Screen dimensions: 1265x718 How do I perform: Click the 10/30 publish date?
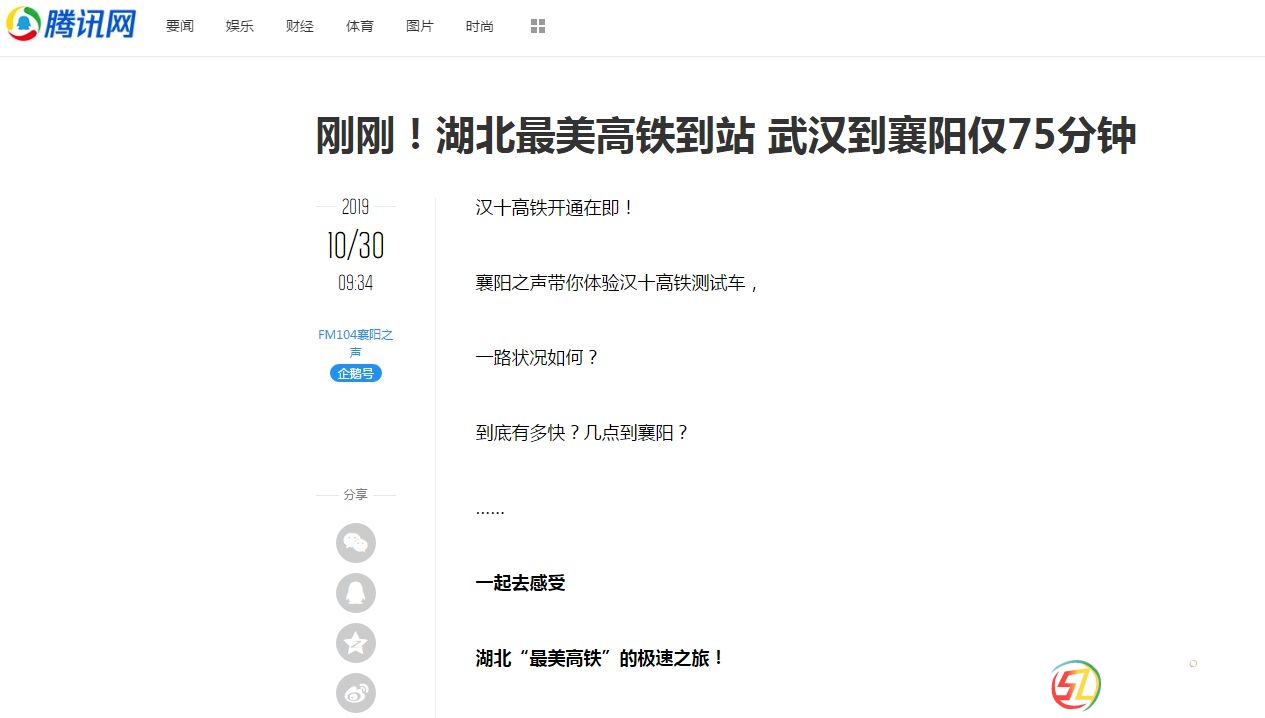[x=356, y=245]
